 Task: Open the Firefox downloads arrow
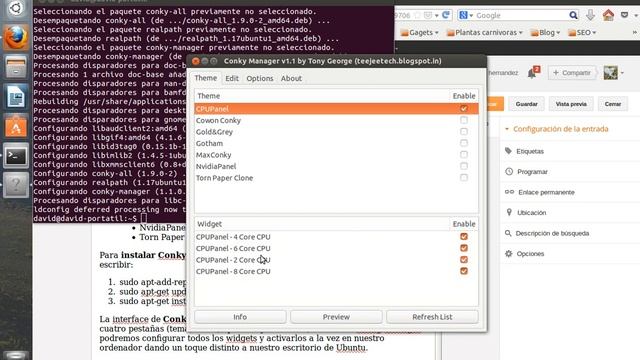pos(591,15)
